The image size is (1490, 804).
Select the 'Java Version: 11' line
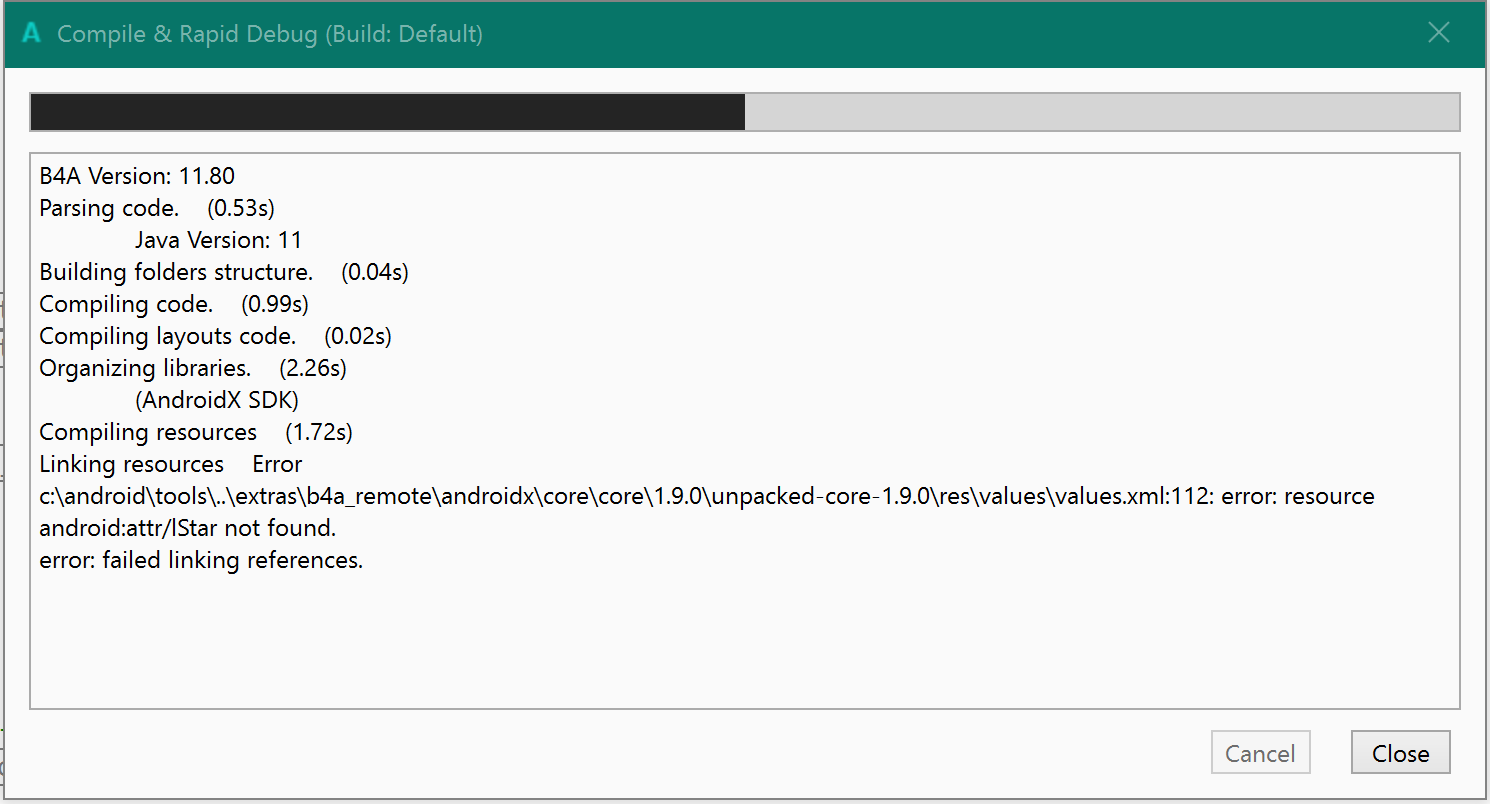point(219,241)
